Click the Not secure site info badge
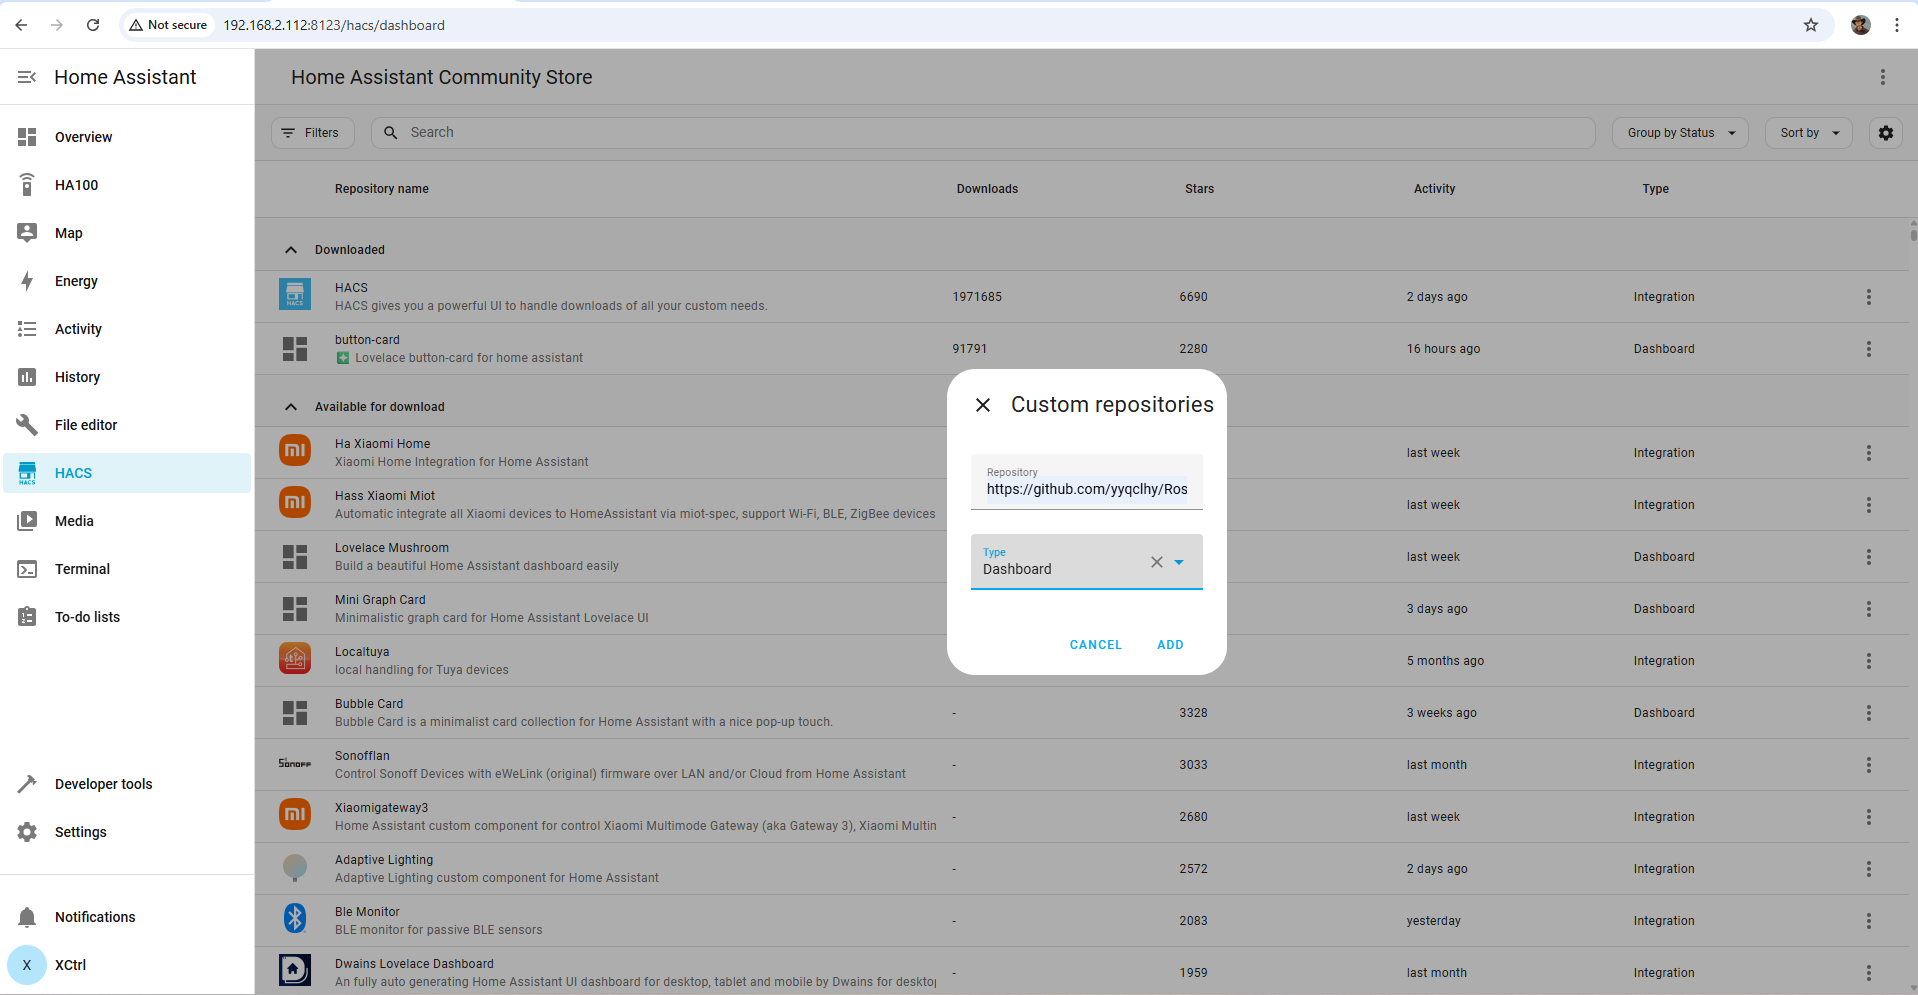 click(168, 25)
